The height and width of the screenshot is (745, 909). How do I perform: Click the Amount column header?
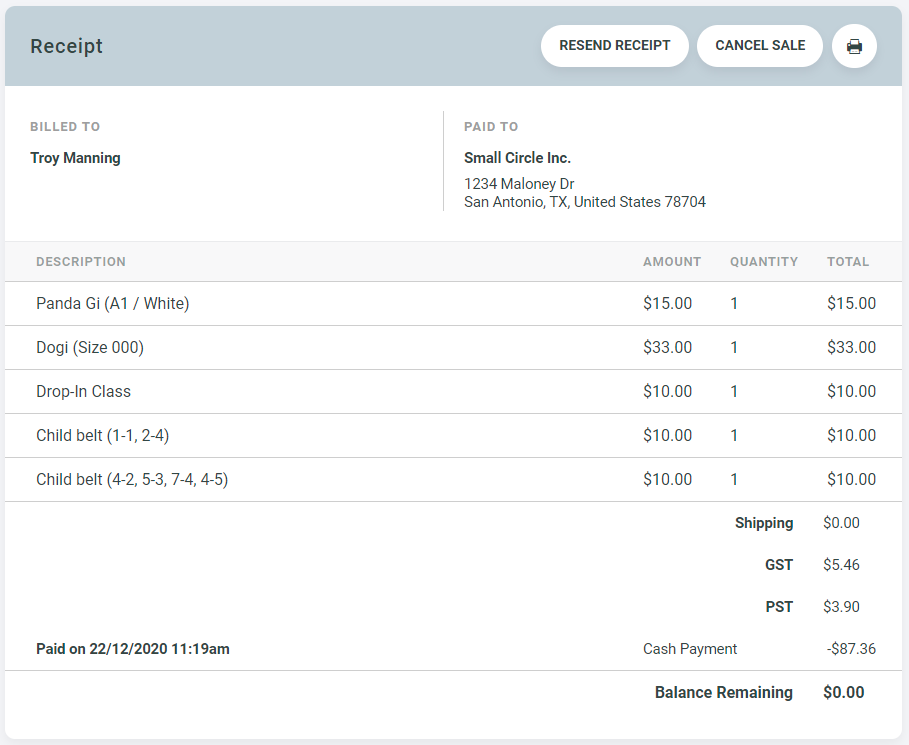pos(671,262)
